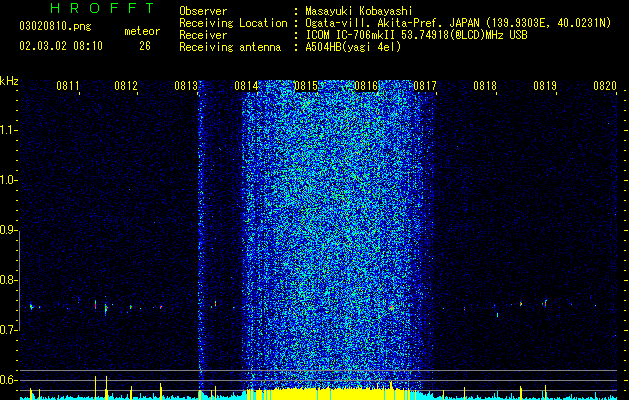
Task: Select the ICOM IC-706mkII receiver text
Action: click(416, 35)
